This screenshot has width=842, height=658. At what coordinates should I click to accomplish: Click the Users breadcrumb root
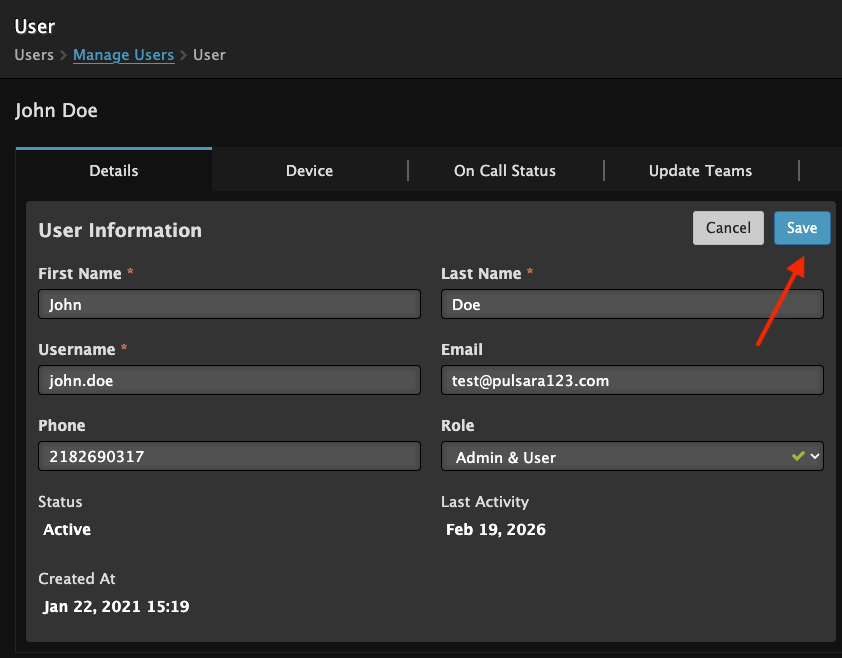pyautogui.click(x=34, y=55)
